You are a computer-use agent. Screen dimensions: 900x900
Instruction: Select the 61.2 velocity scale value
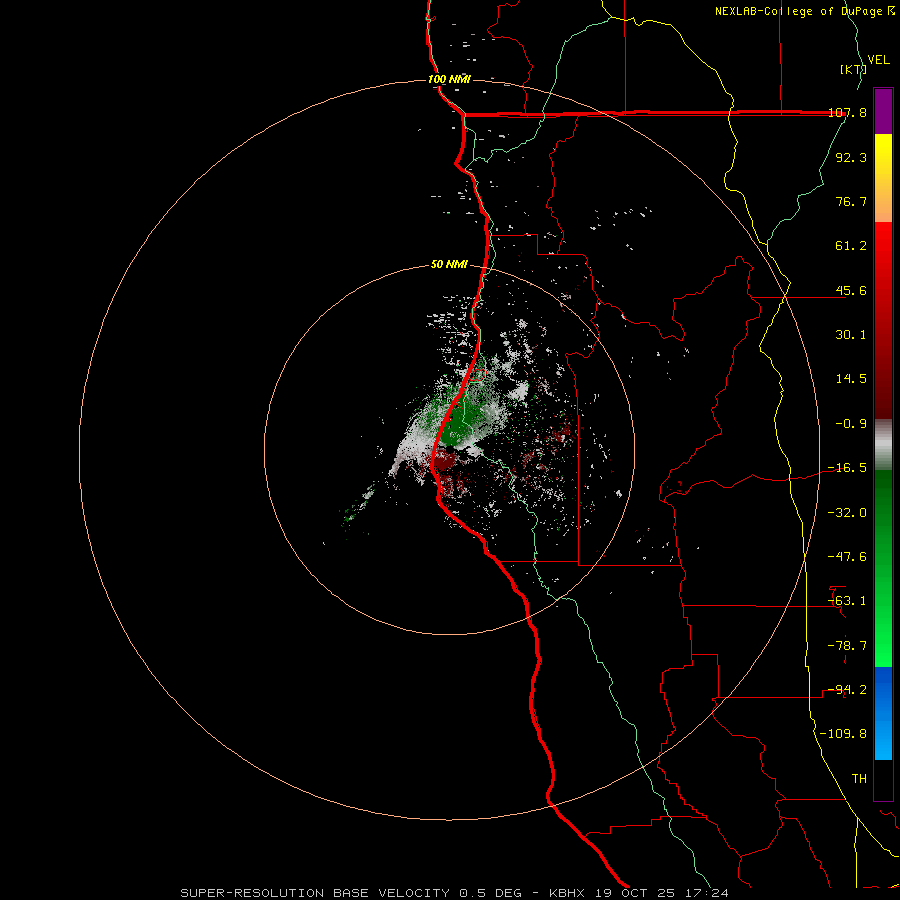[x=851, y=246]
